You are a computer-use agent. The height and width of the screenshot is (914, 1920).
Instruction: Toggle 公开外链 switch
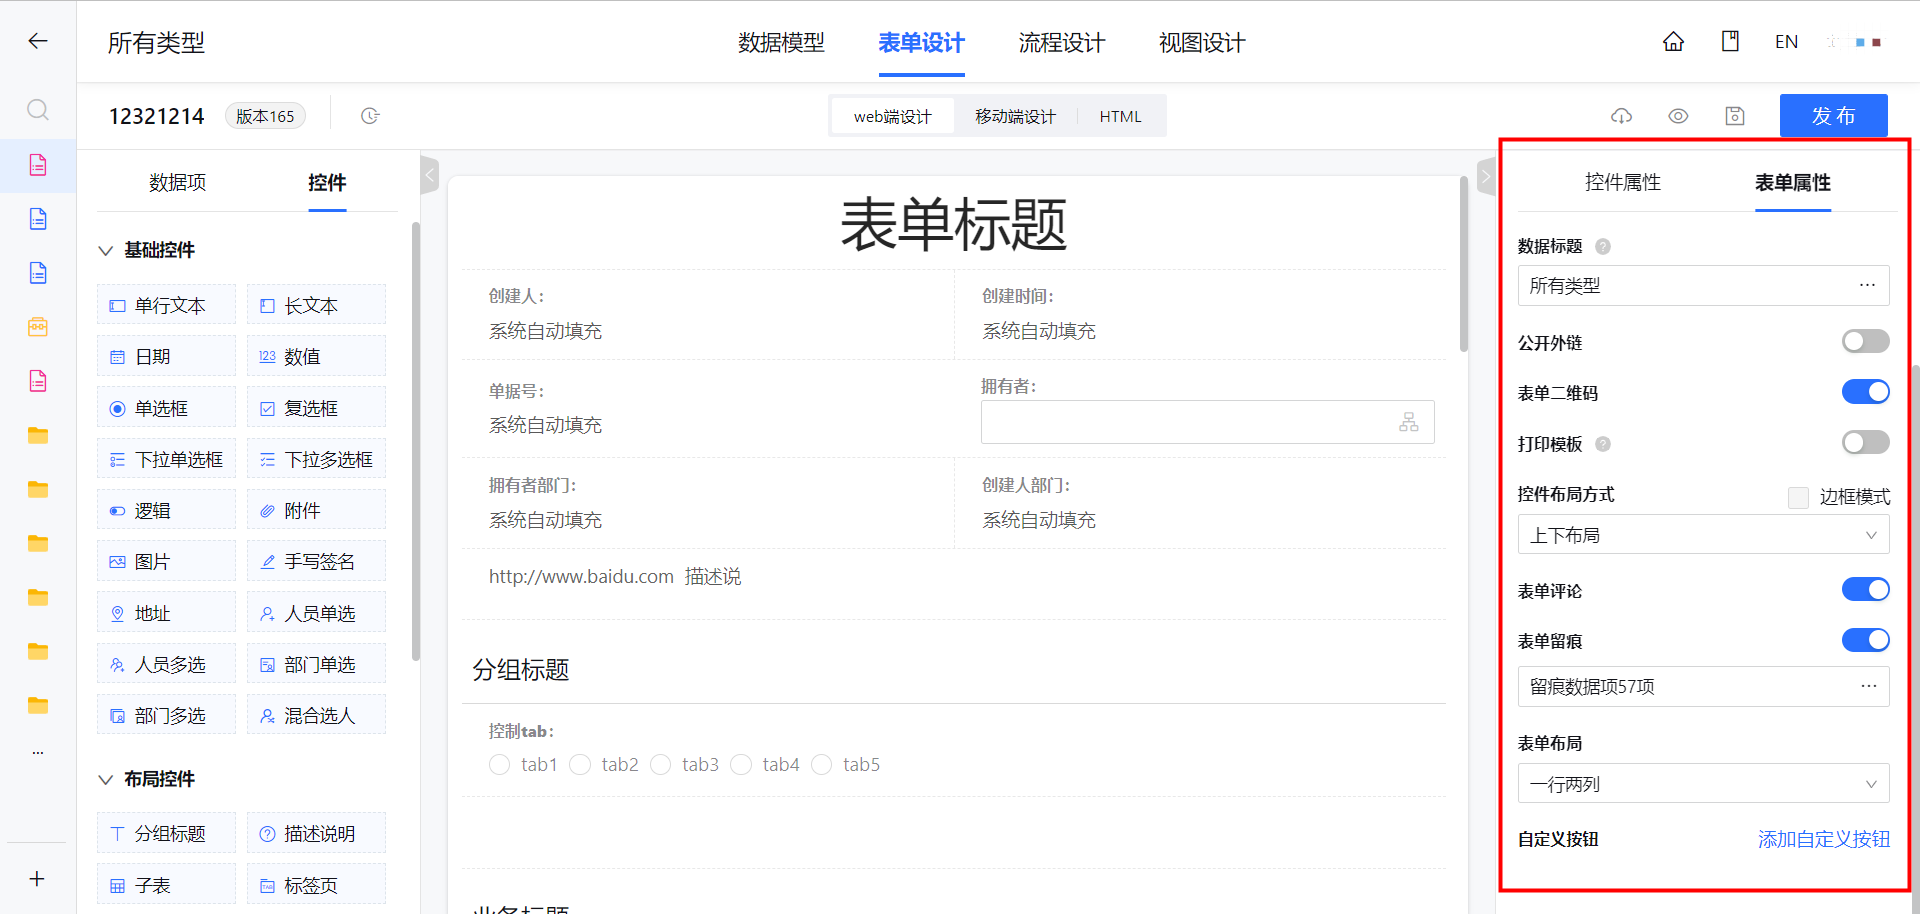click(x=1865, y=341)
